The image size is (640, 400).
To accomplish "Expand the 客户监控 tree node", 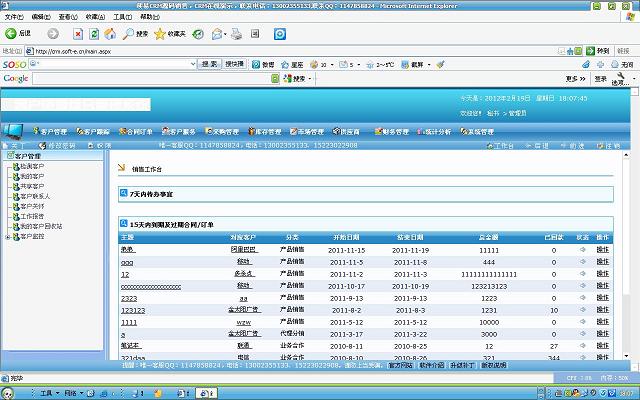I will pyautogui.click(x=8, y=237).
